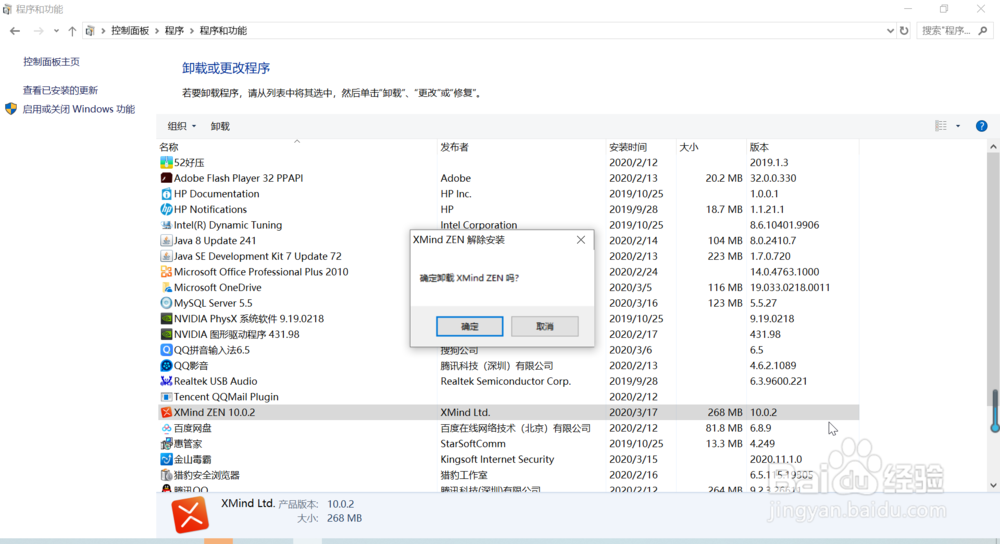Image resolution: width=1000 pixels, height=544 pixels.
Task: Click the Microsoft Office Professional Plus icon
Action: (166, 272)
